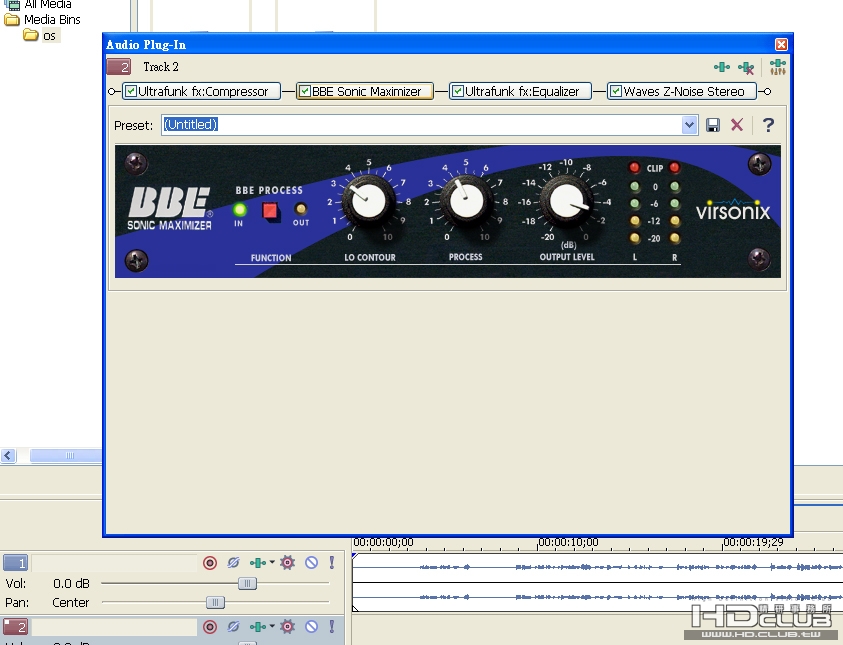Viewport: 843px width, 645px height.
Task: Arm Track 2 for record
Action: [210, 627]
